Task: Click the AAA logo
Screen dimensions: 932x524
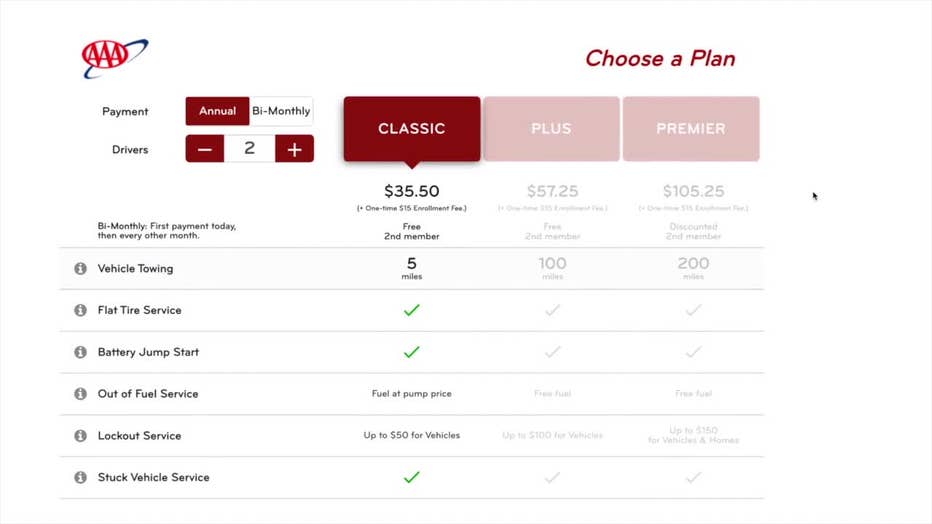Action: (115, 58)
